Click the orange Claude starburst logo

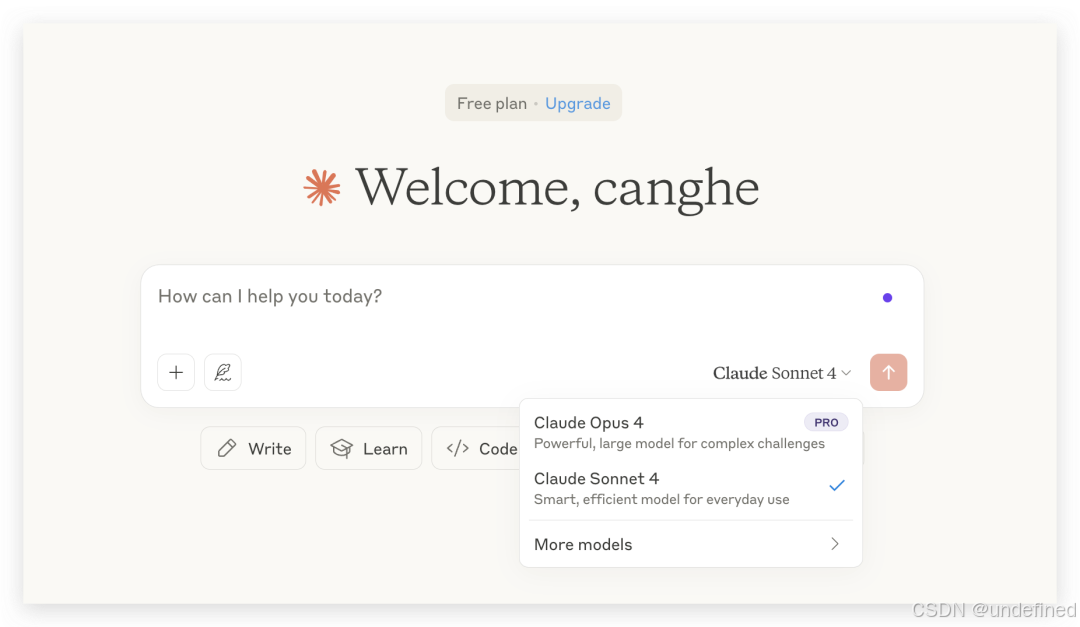[322, 187]
